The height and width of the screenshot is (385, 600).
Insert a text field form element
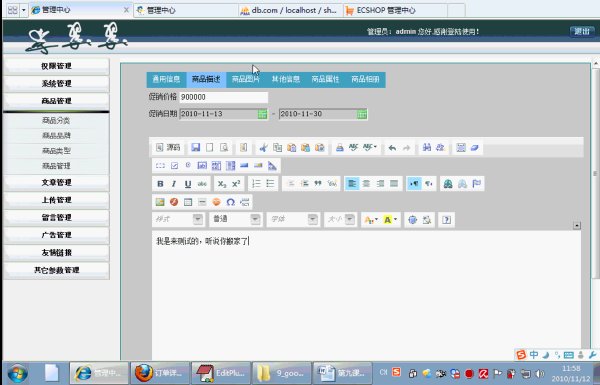(x=202, y=165)
